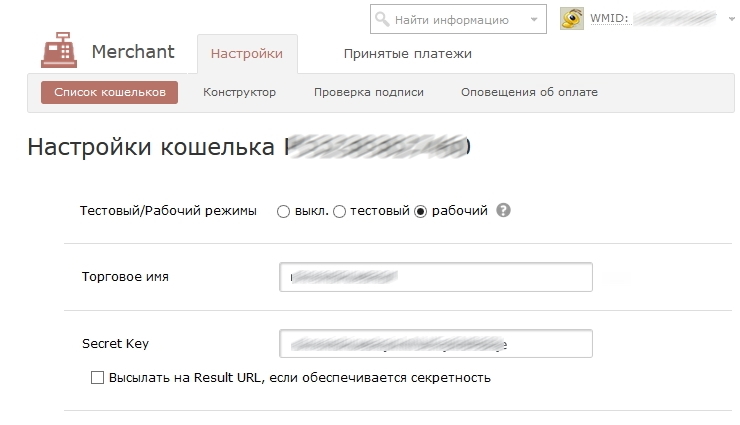The image size is (740, 425).
Task: Select the "выкл." mode radio button
Action: (x=284, y=212)
